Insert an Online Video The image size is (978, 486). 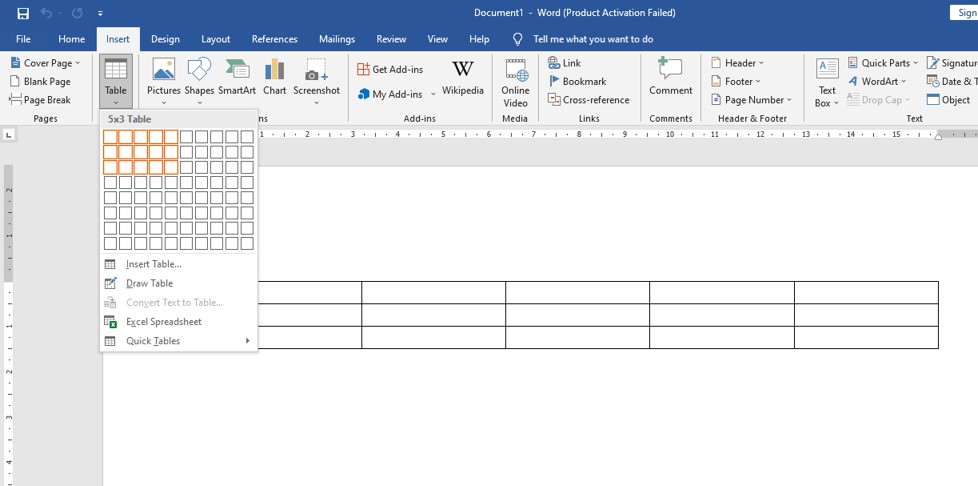tap(515, 82)
